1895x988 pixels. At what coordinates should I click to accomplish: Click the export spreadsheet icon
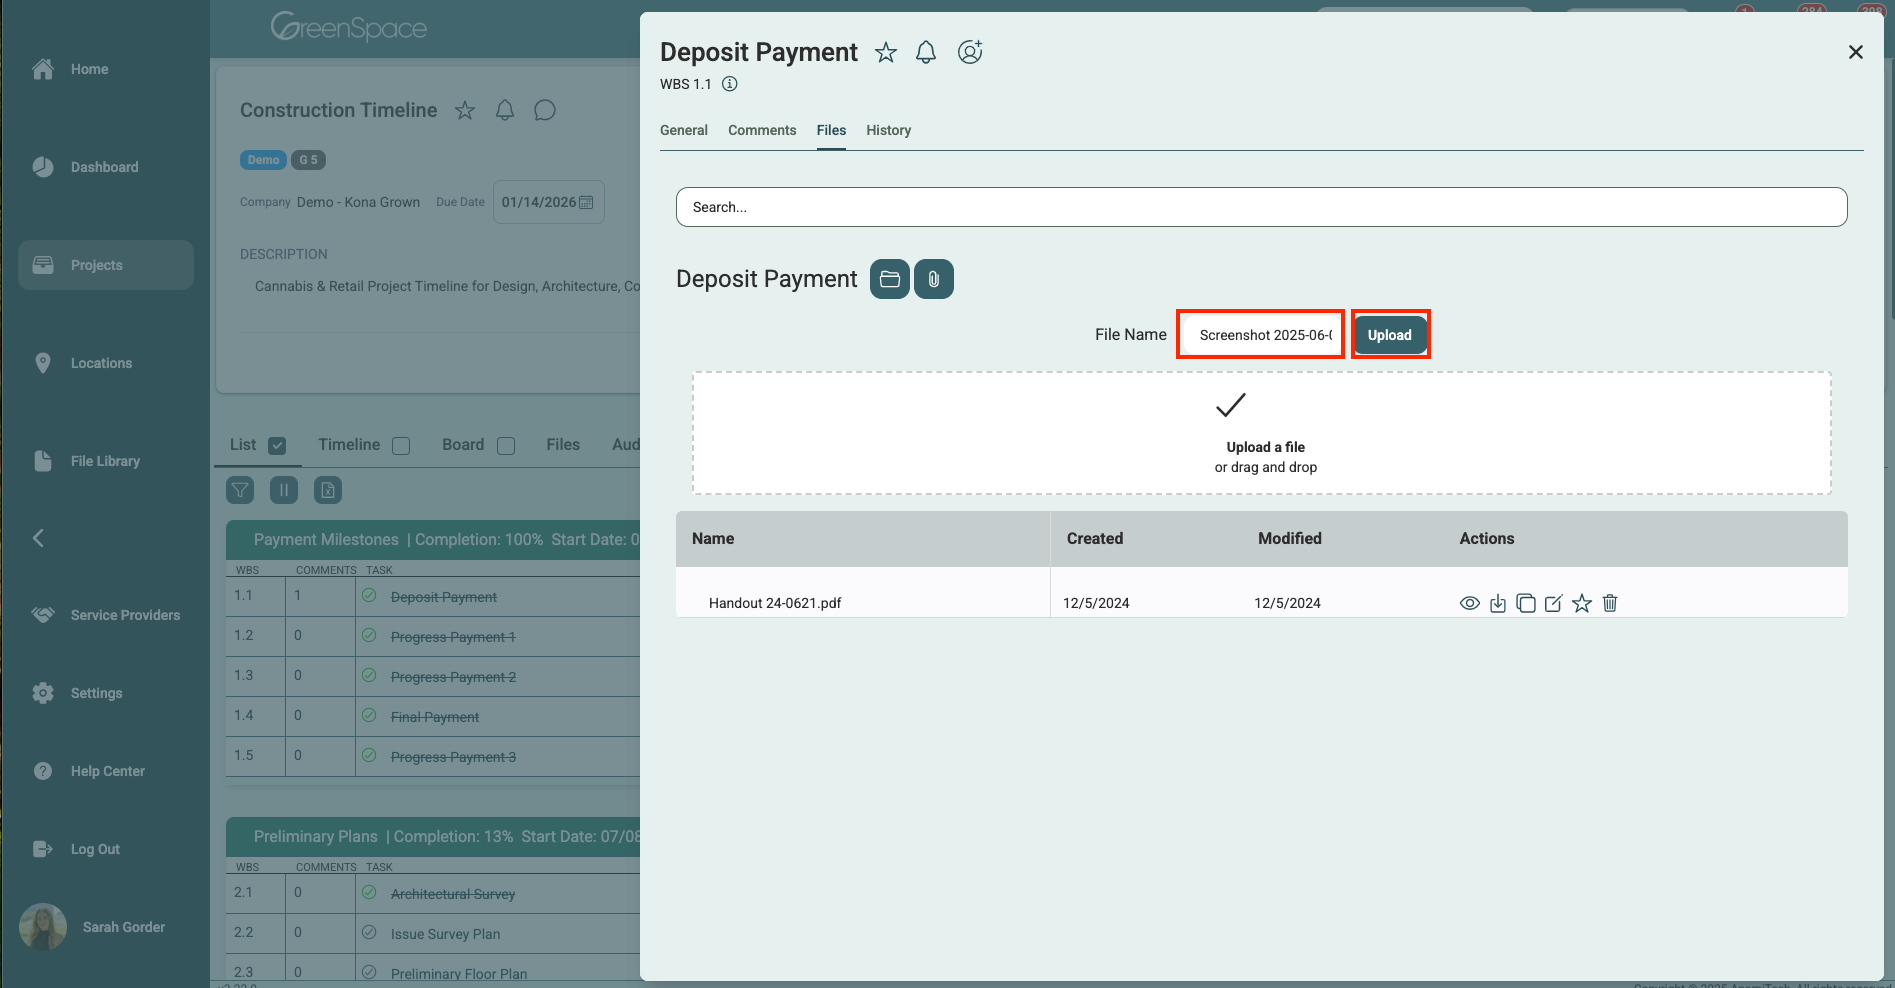328,490
